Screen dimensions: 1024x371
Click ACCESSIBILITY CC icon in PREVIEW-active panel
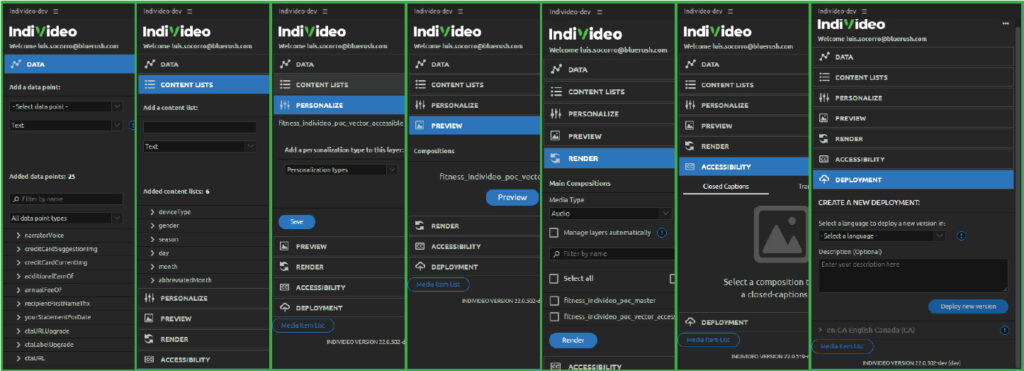420,247
